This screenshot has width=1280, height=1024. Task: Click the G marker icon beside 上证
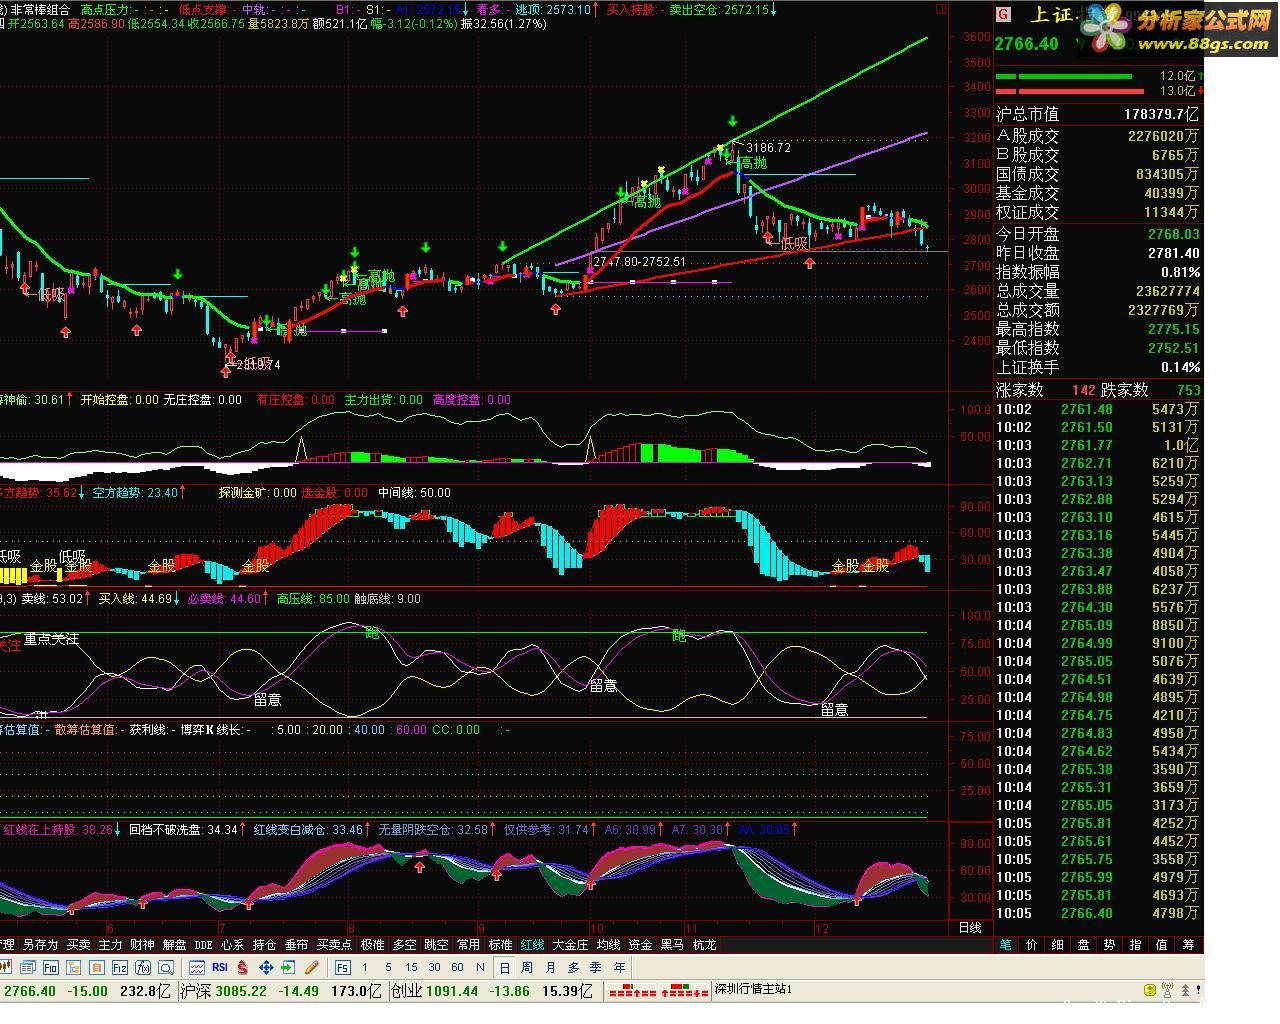pos(1004,15)
